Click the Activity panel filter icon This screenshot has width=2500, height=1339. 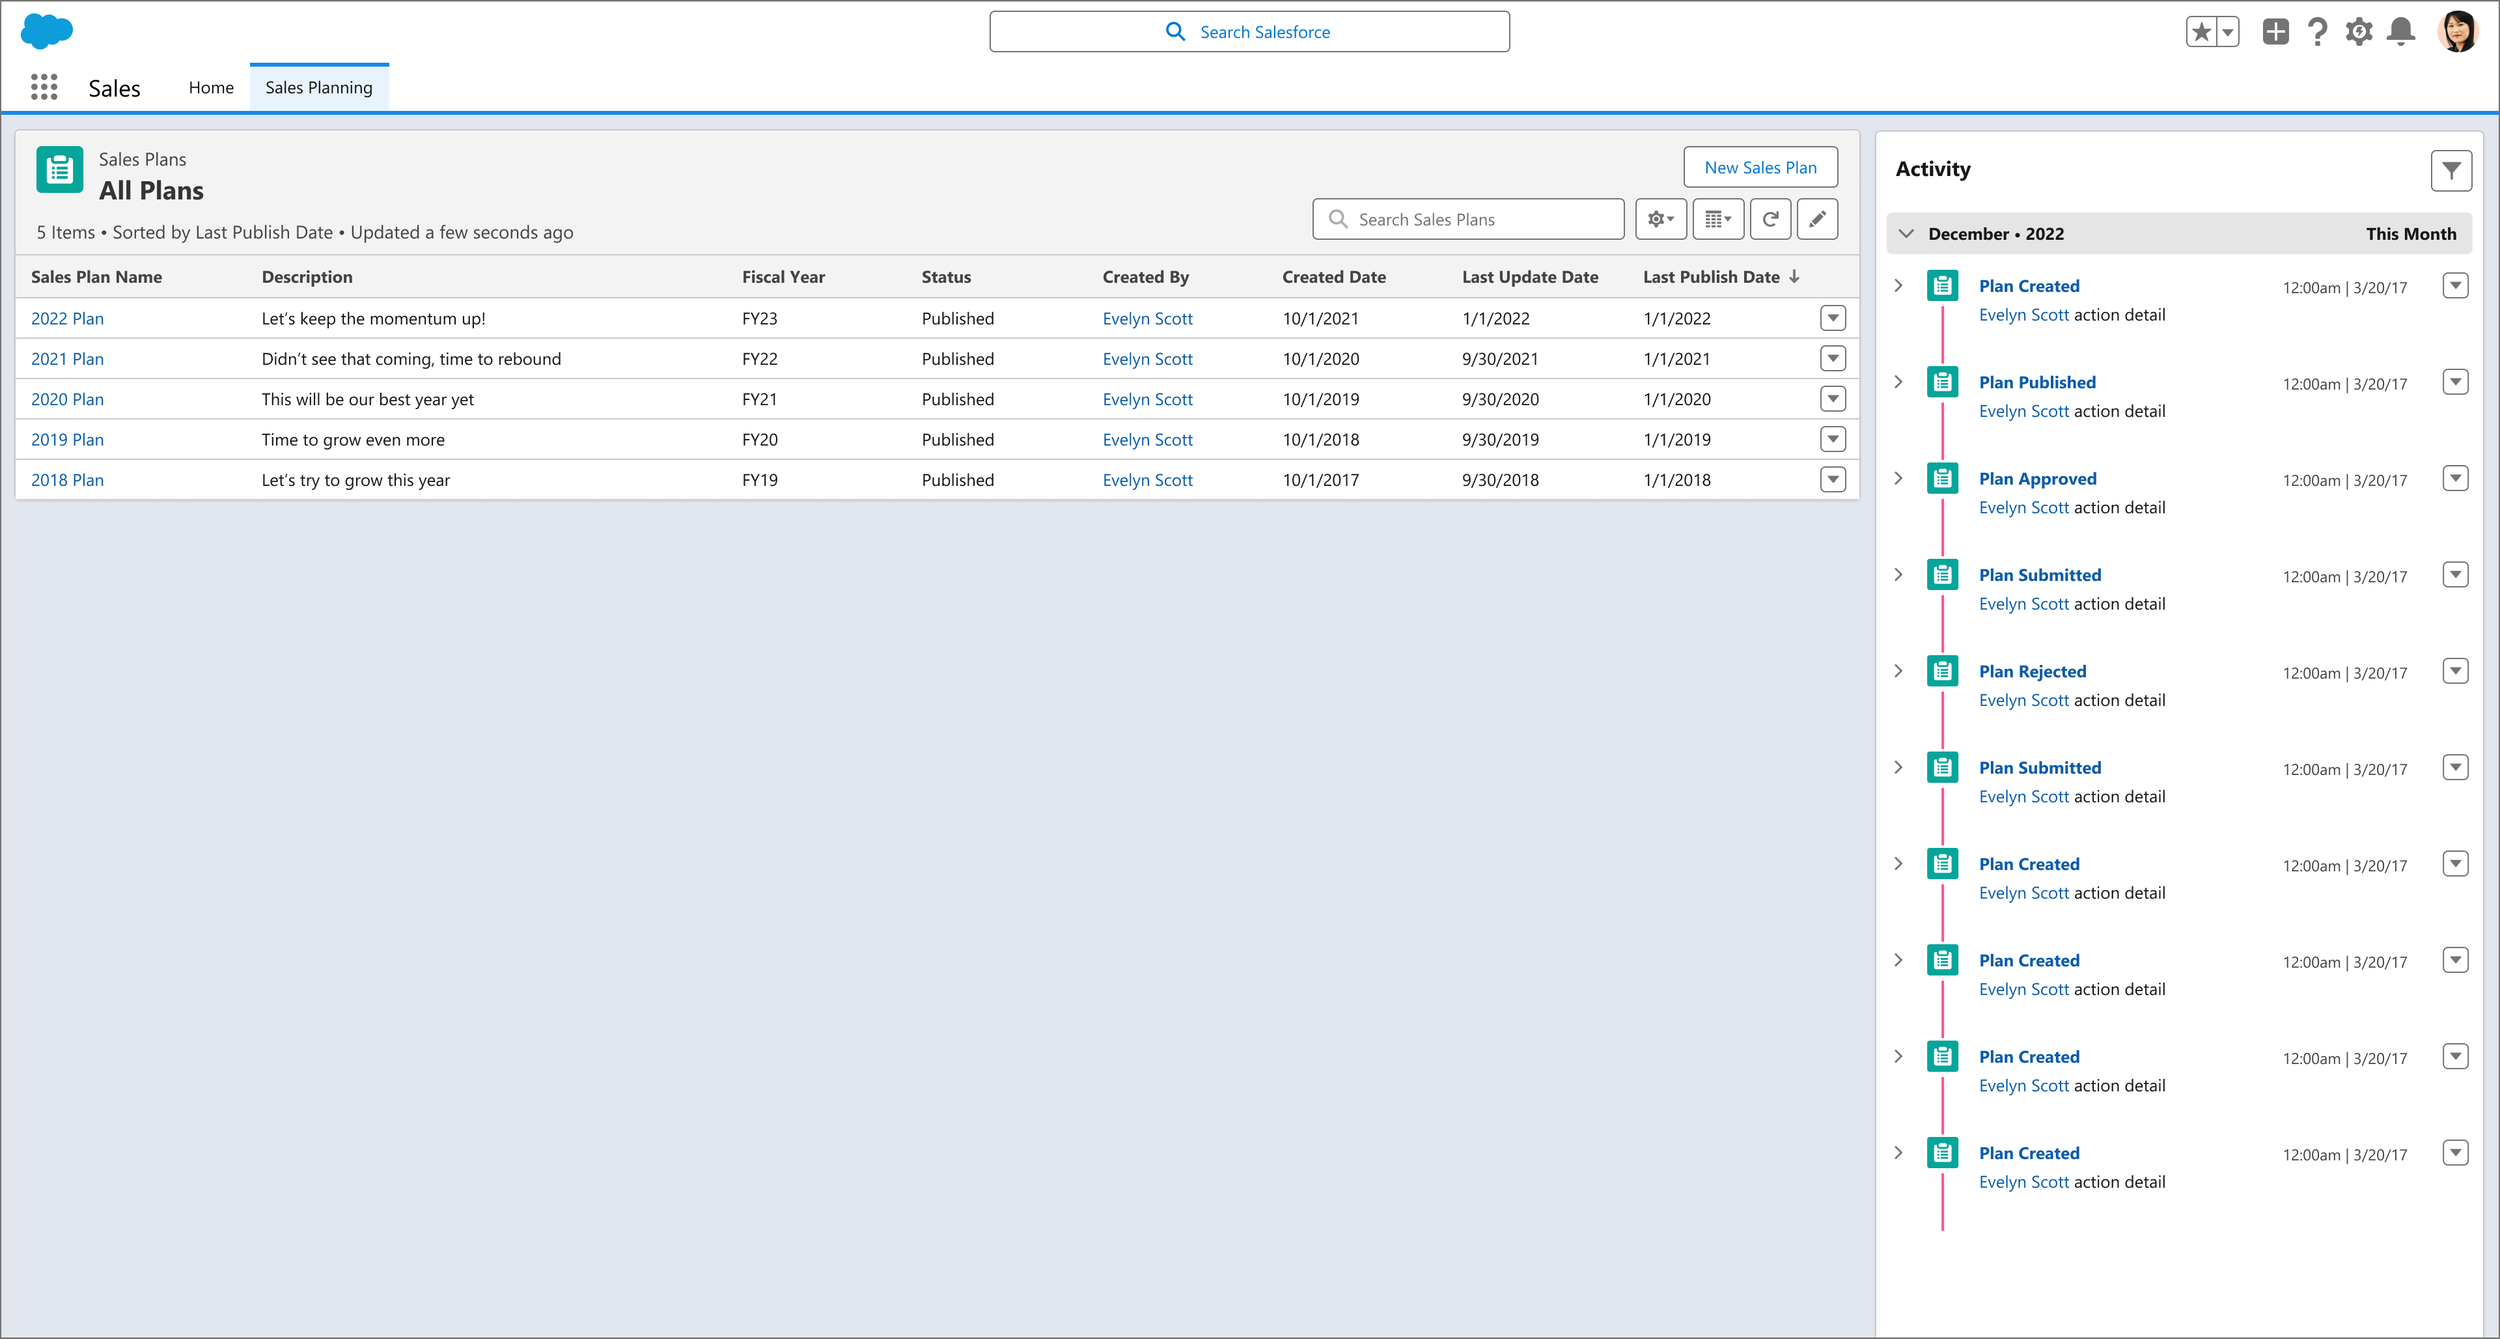(2452, 169)
